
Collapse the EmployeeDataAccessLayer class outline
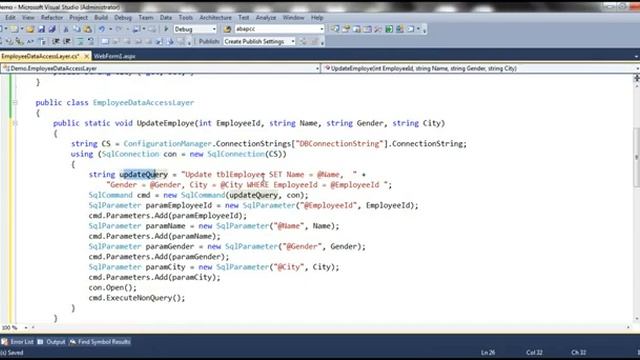[15, 102]
